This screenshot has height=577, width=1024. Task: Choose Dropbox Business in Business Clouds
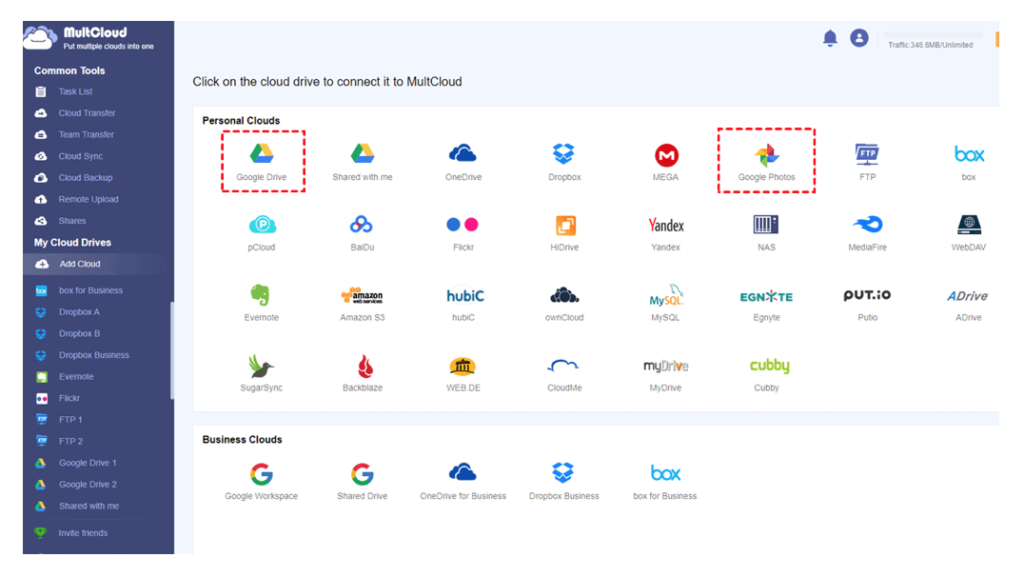click(564, 482)
